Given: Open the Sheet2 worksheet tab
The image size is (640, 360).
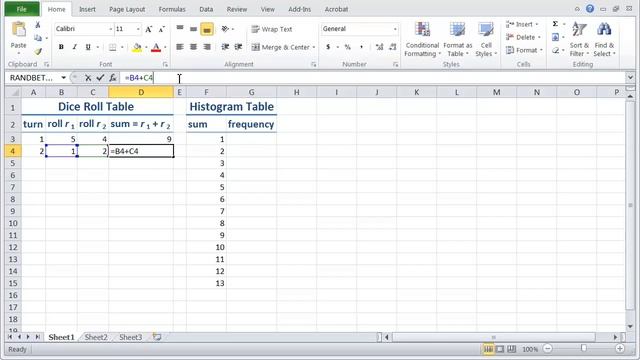Looking at the screenshot, I should coord(96,337).
